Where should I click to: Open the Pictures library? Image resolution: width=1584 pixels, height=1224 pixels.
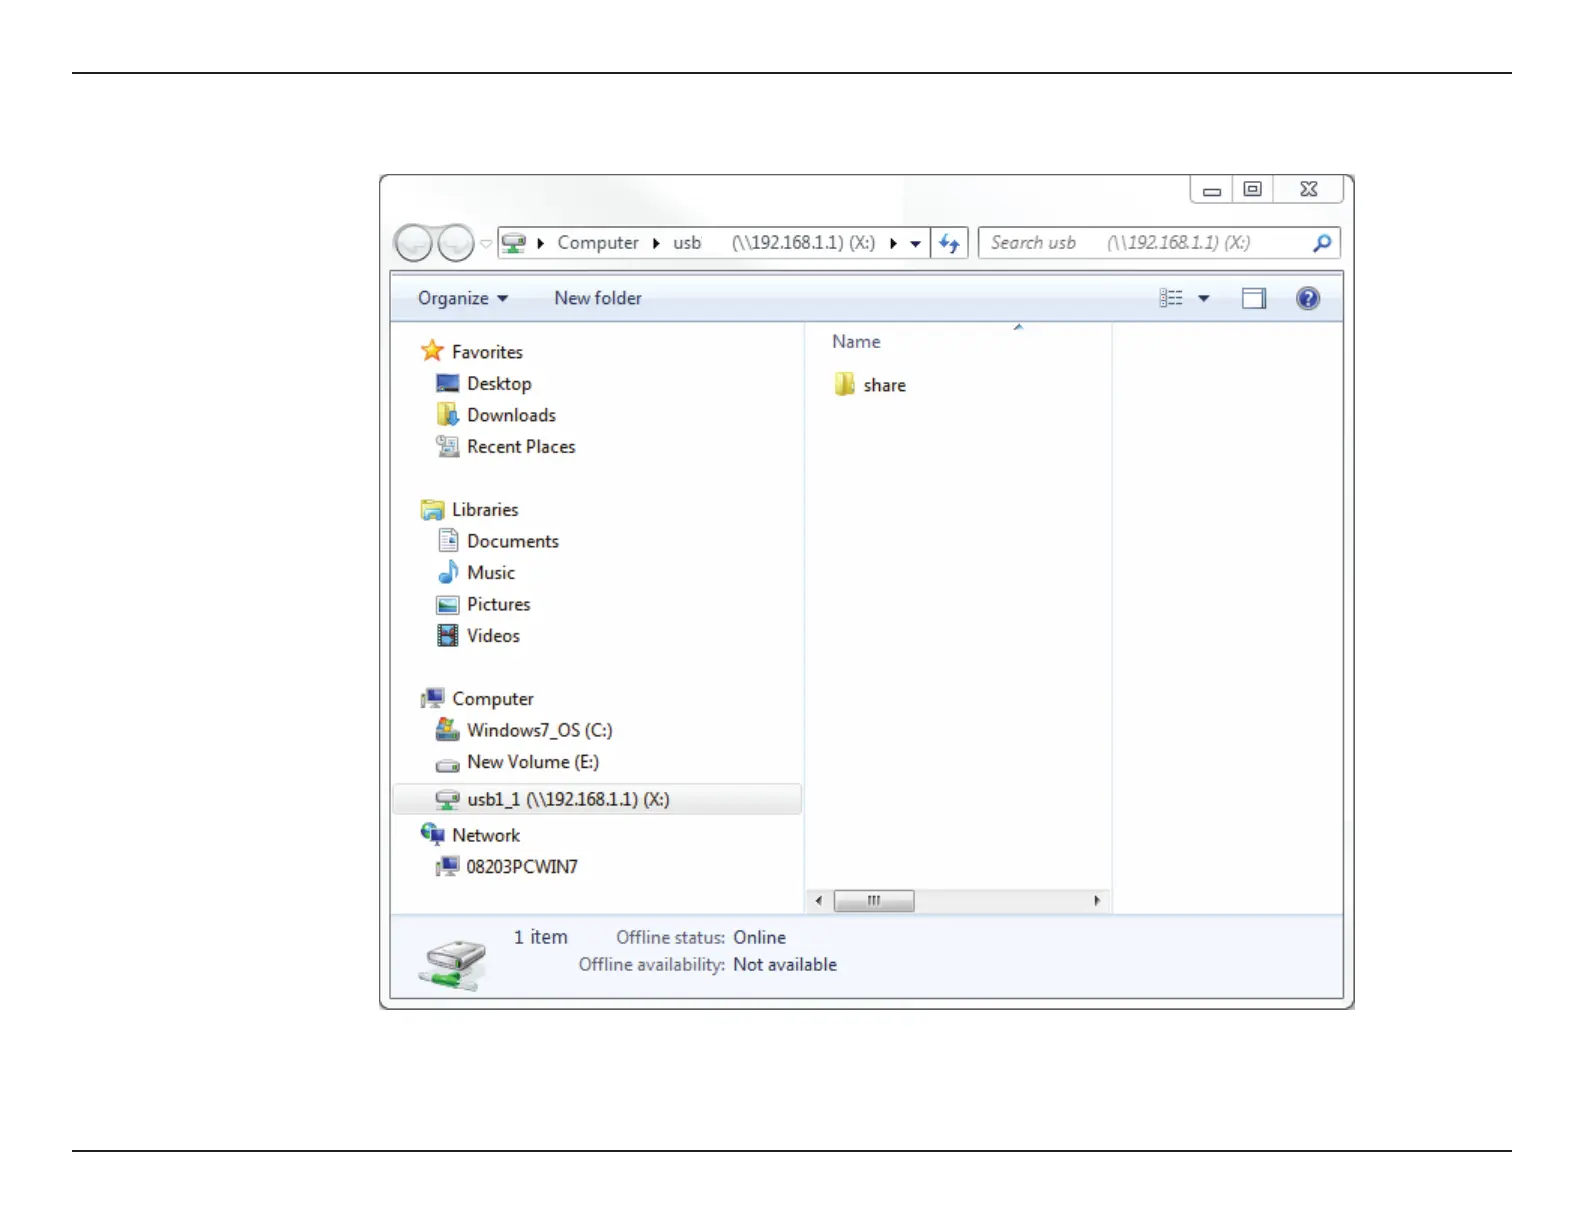pos(498,604)
